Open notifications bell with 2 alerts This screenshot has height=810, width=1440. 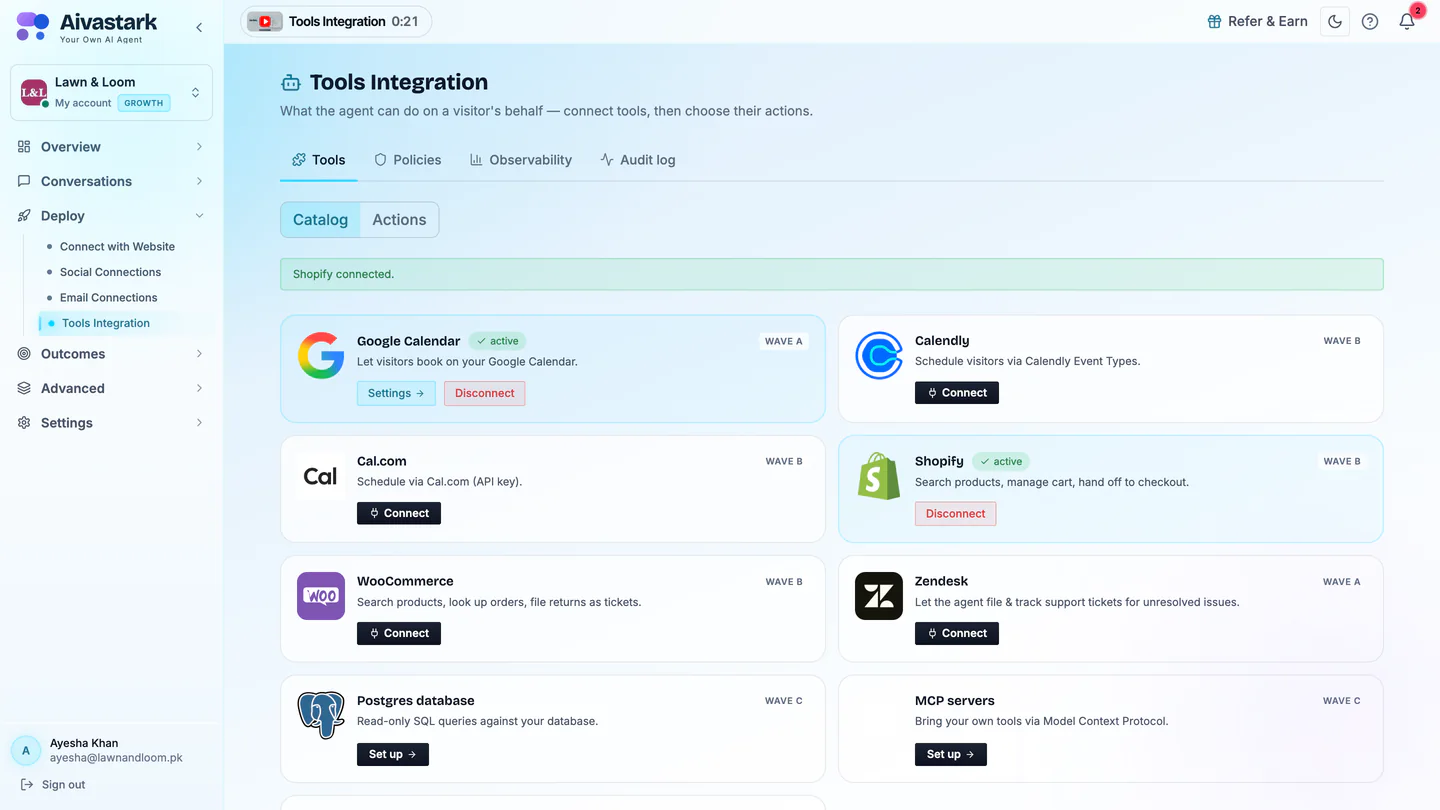point(1407,21)
